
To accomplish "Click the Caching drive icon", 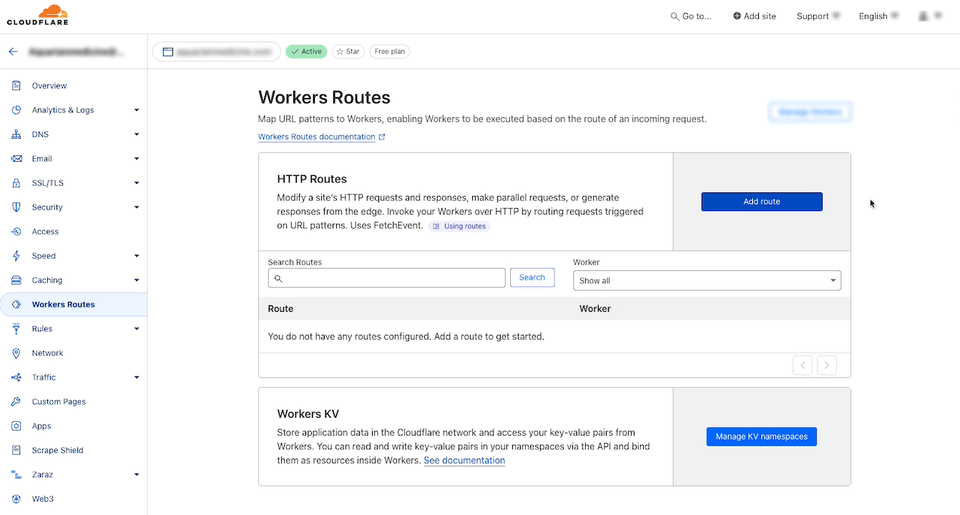I will click(17, 280).
